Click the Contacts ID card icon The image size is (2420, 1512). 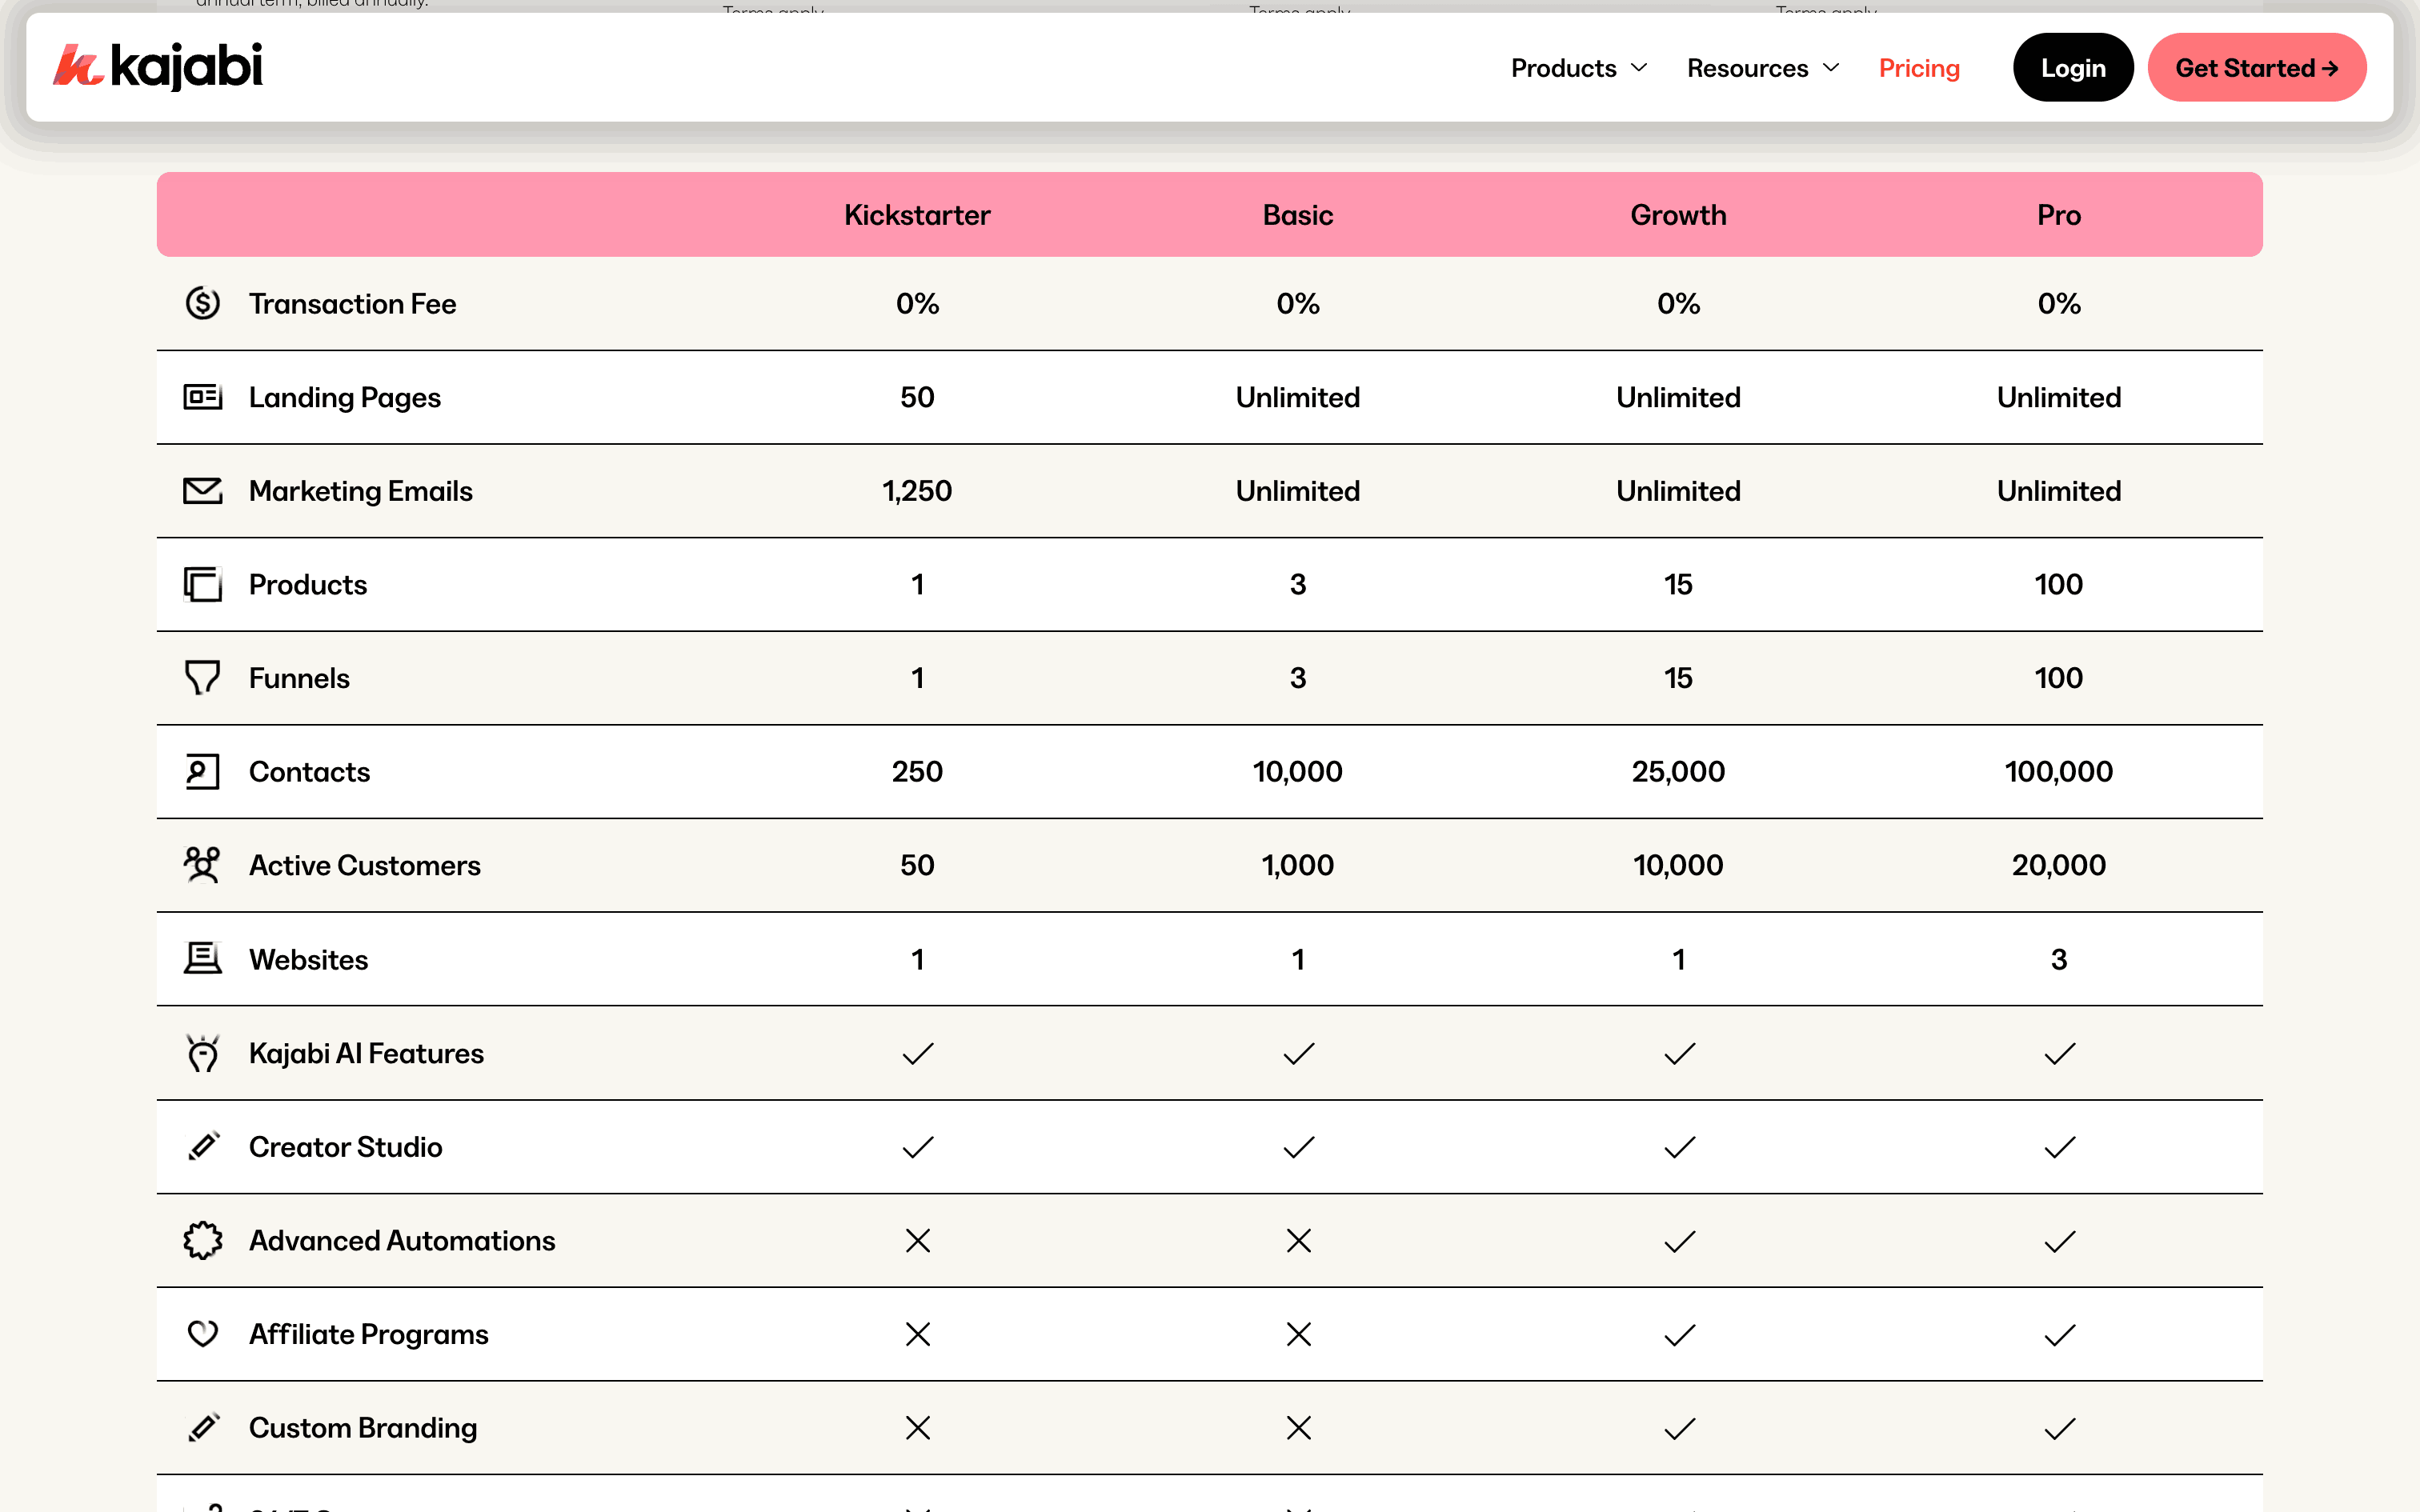pyautogui.click(x=203, y=771)
